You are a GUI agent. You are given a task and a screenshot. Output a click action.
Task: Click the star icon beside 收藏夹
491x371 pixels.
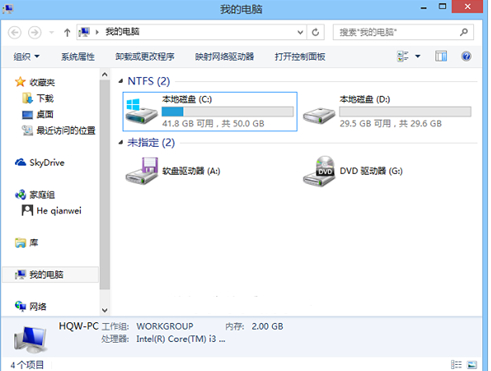click(x=20, y=82)
